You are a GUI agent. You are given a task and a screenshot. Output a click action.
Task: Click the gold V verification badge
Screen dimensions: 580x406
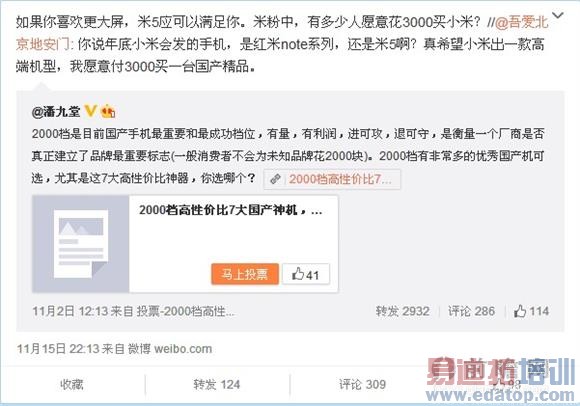coord(91,111)
